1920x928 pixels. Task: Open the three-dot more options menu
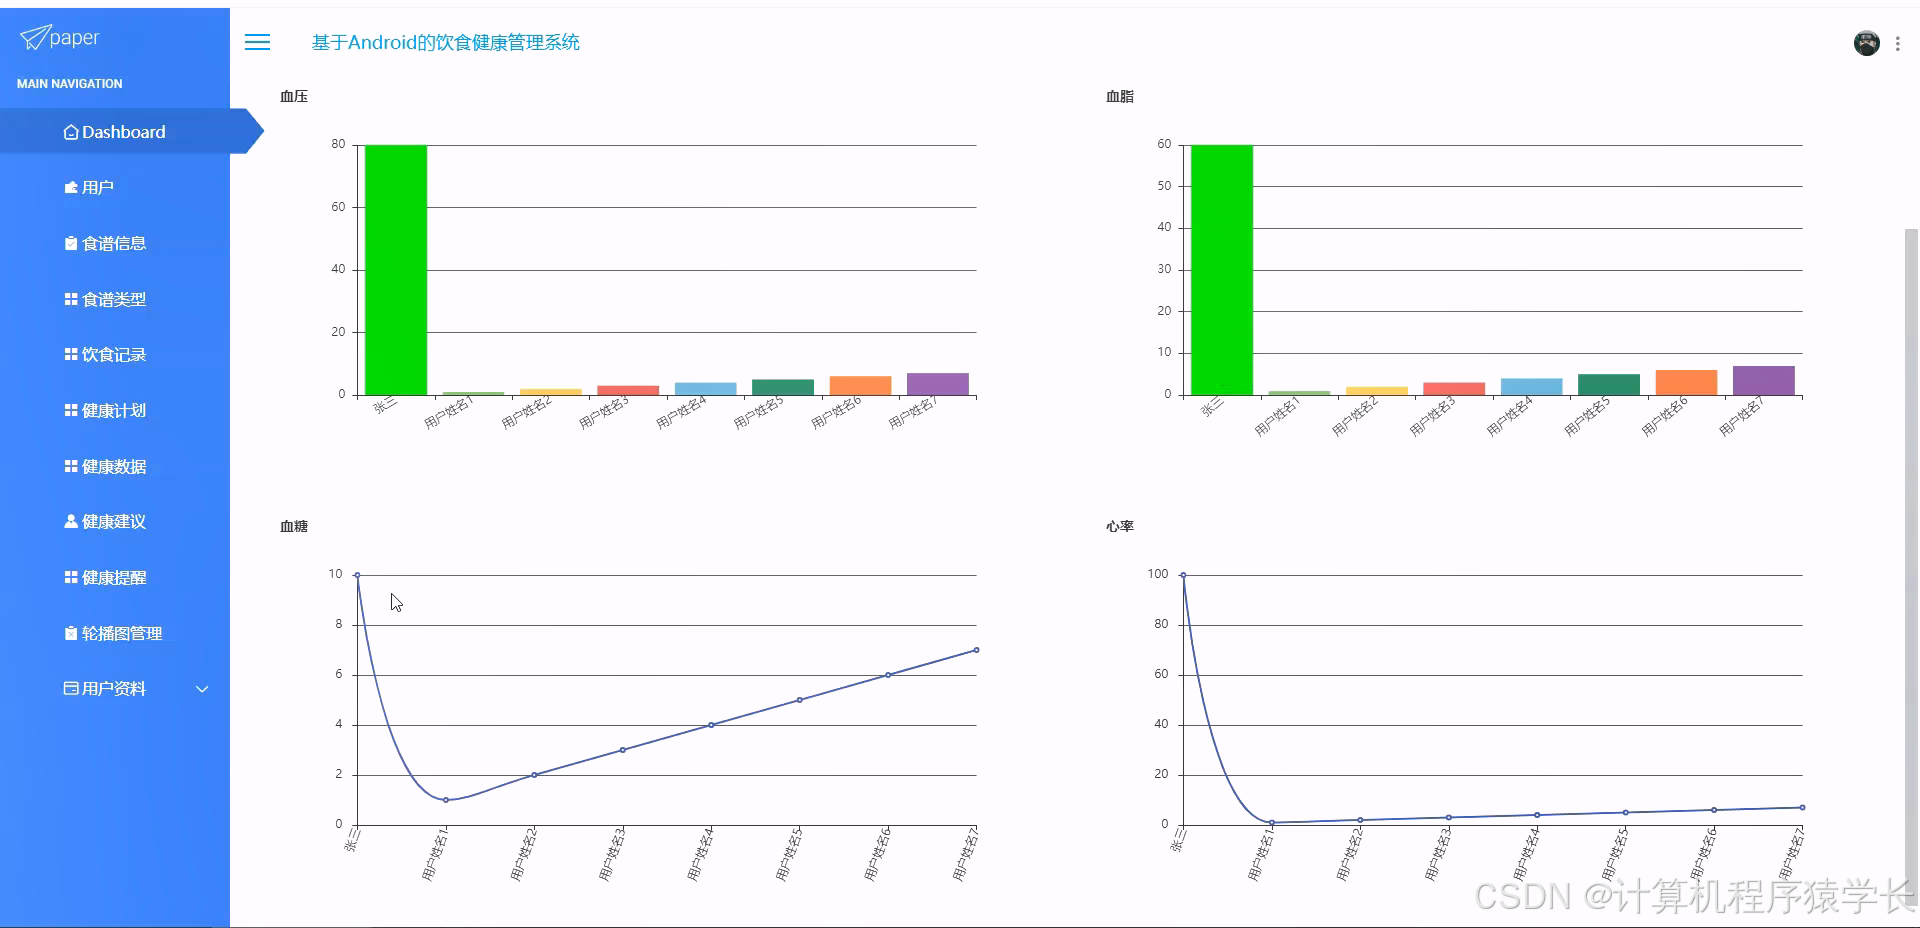1897,44
